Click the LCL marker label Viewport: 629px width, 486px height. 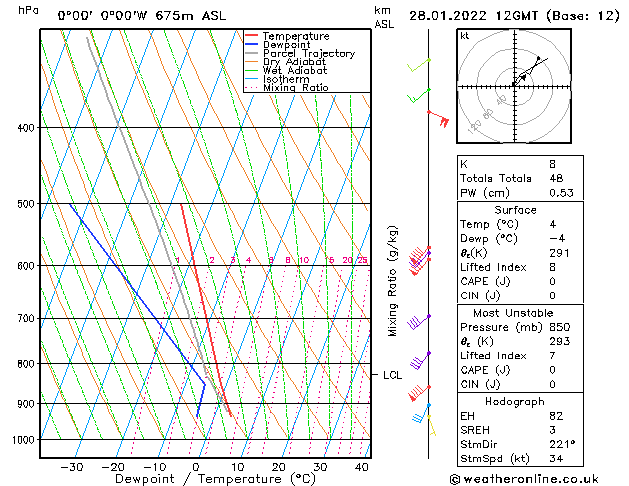coord(392,375)
